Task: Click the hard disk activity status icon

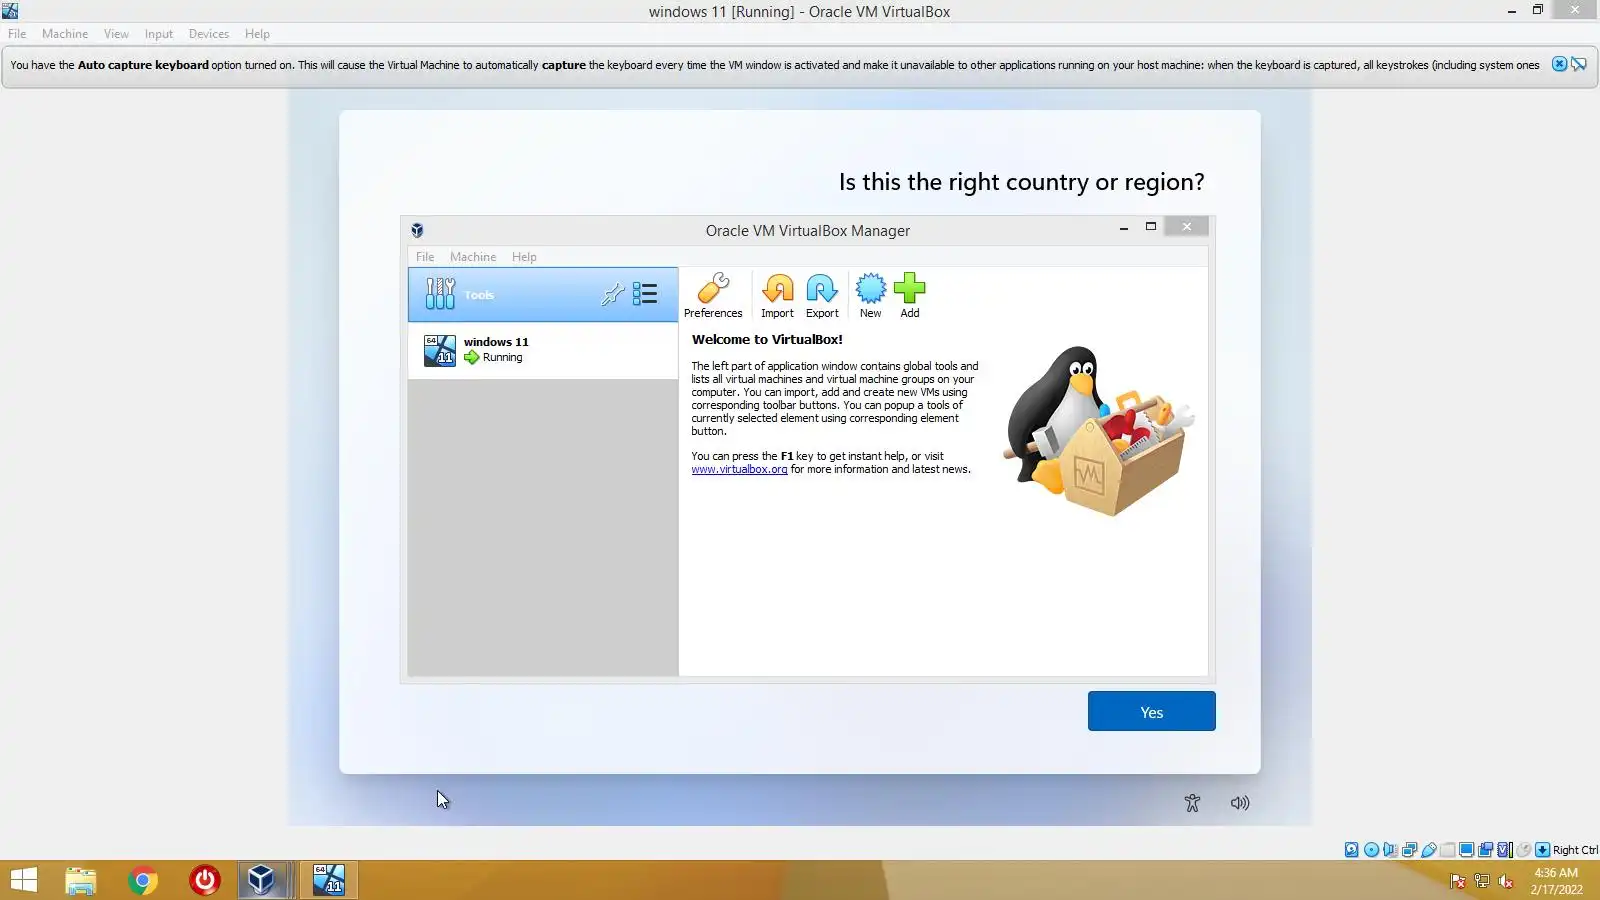Action: (x=1352, y=850)
